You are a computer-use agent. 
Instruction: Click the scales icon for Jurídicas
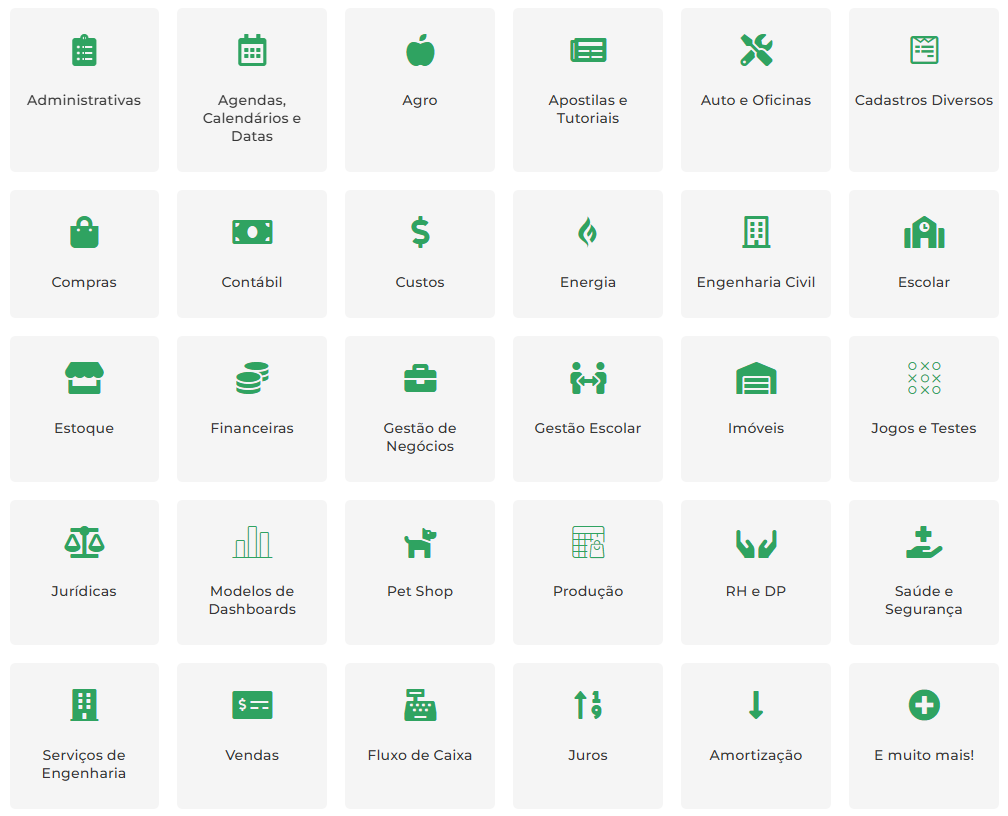84,542
